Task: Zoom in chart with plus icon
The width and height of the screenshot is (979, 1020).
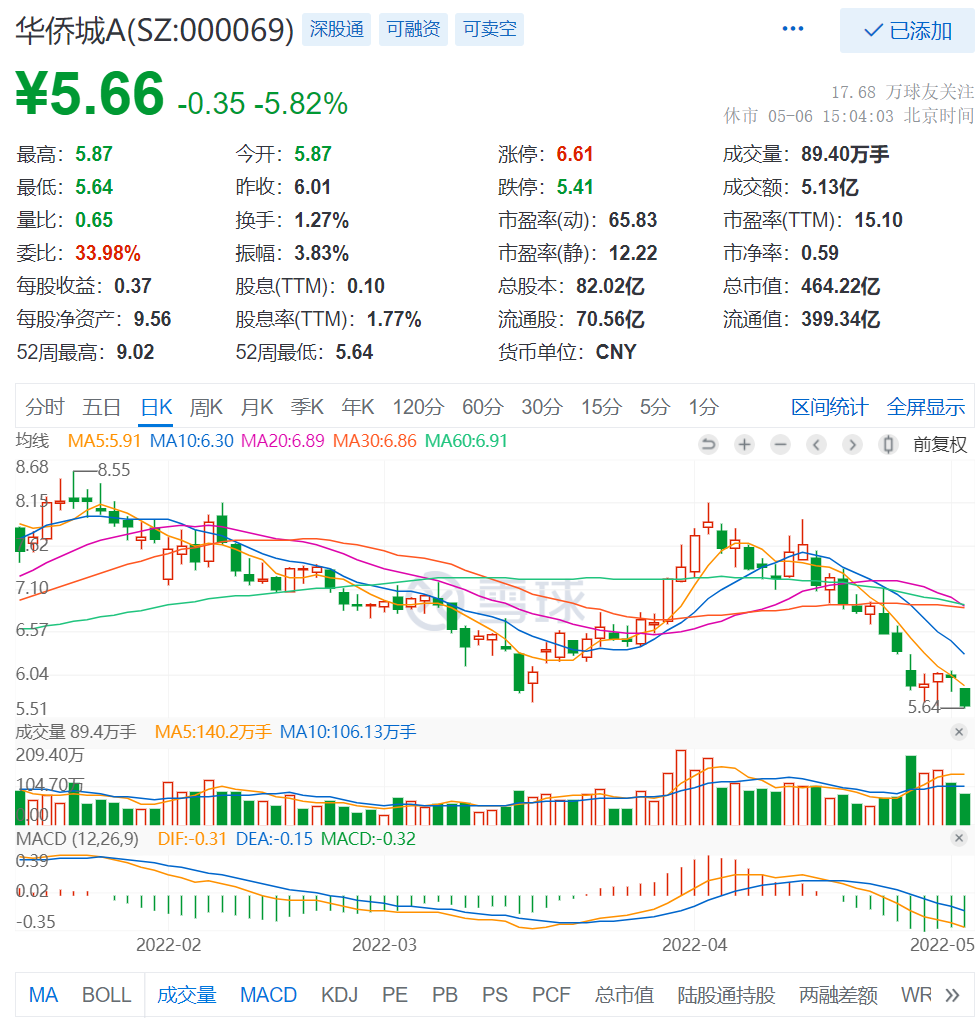Action: pos(744,445)
